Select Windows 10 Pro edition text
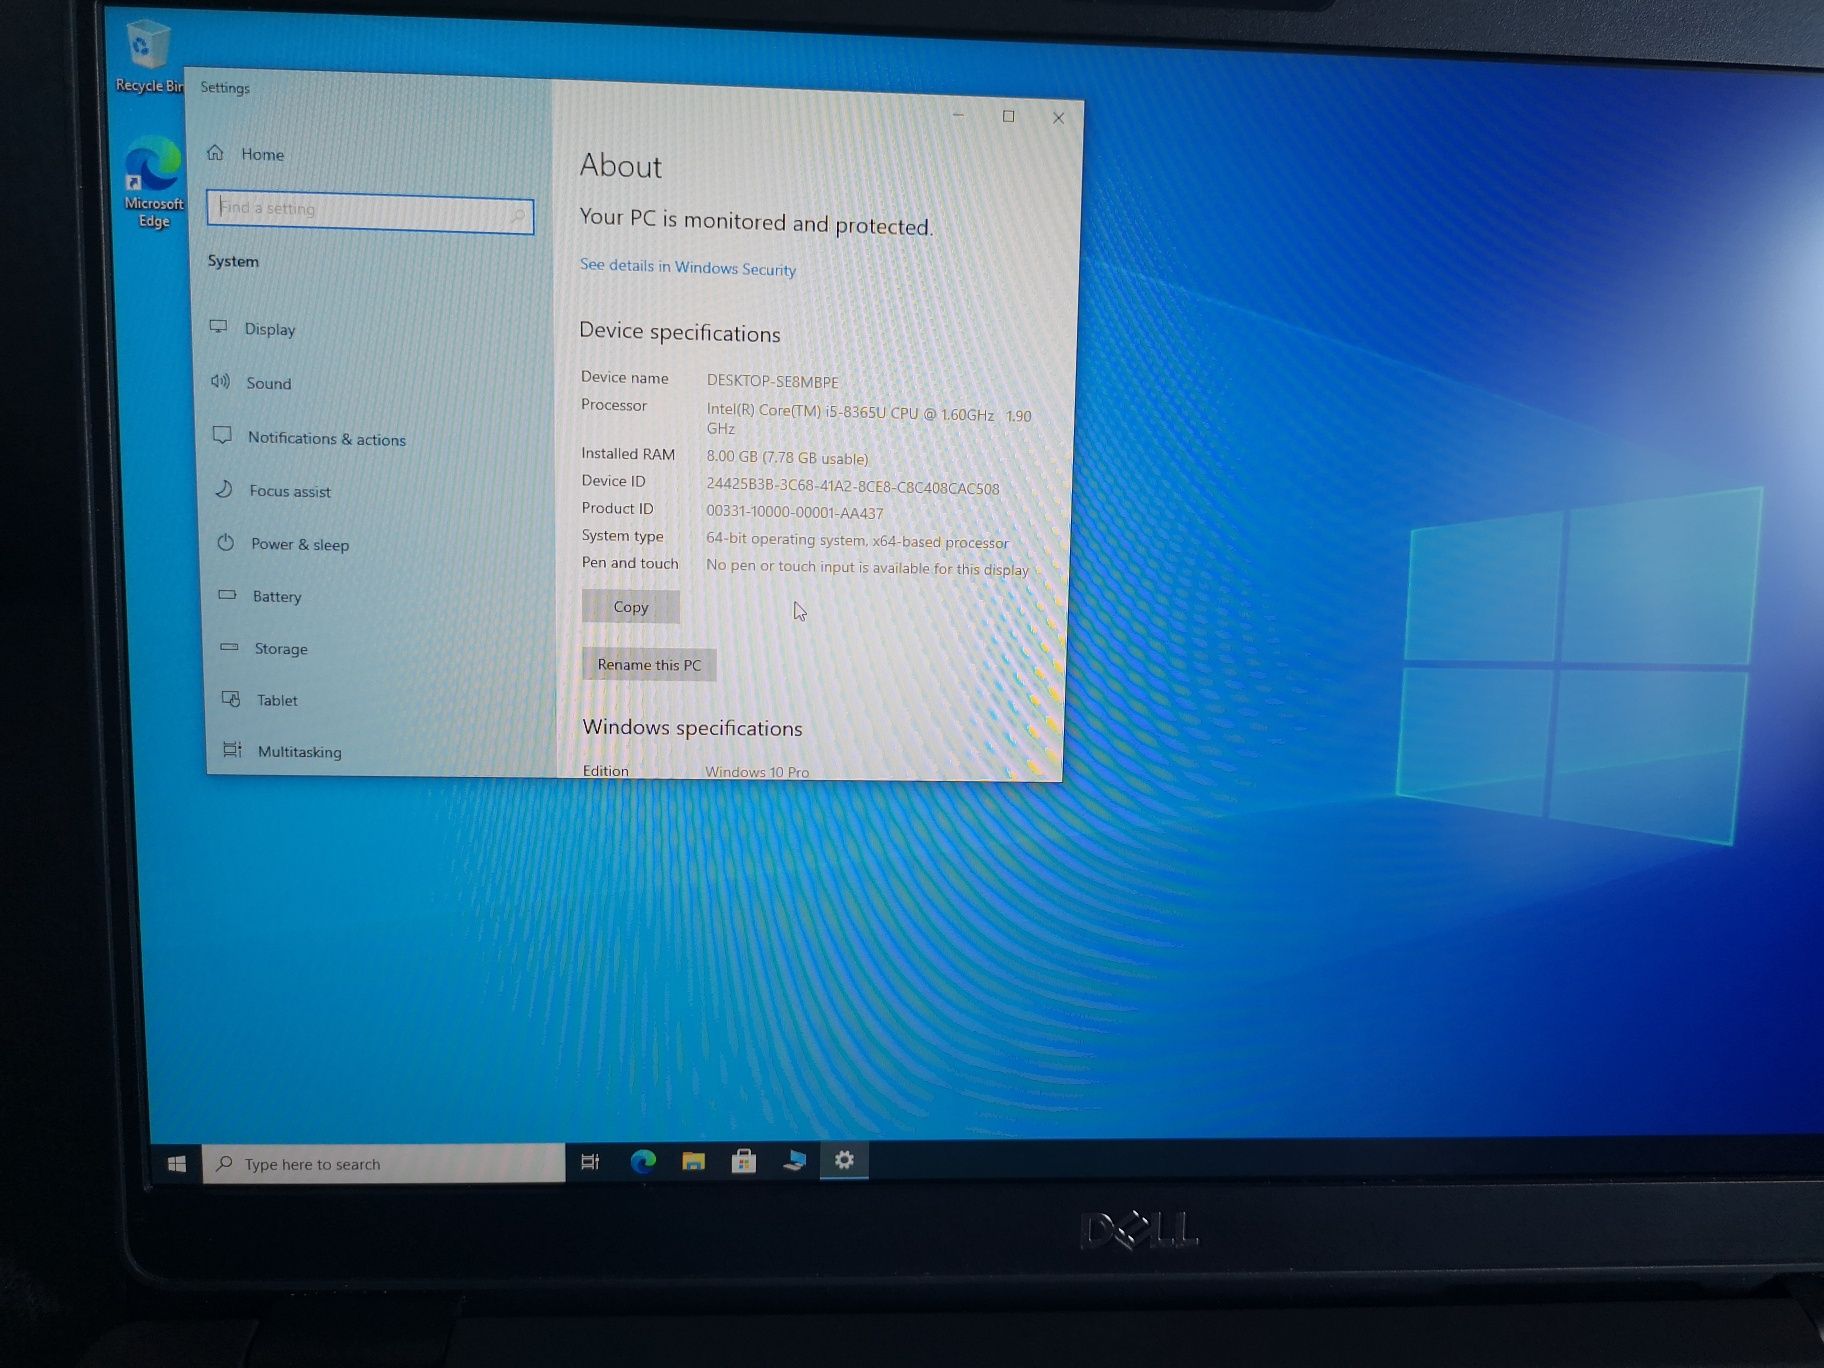Screen dimensions: 1824x1368 tap(757, 772)
